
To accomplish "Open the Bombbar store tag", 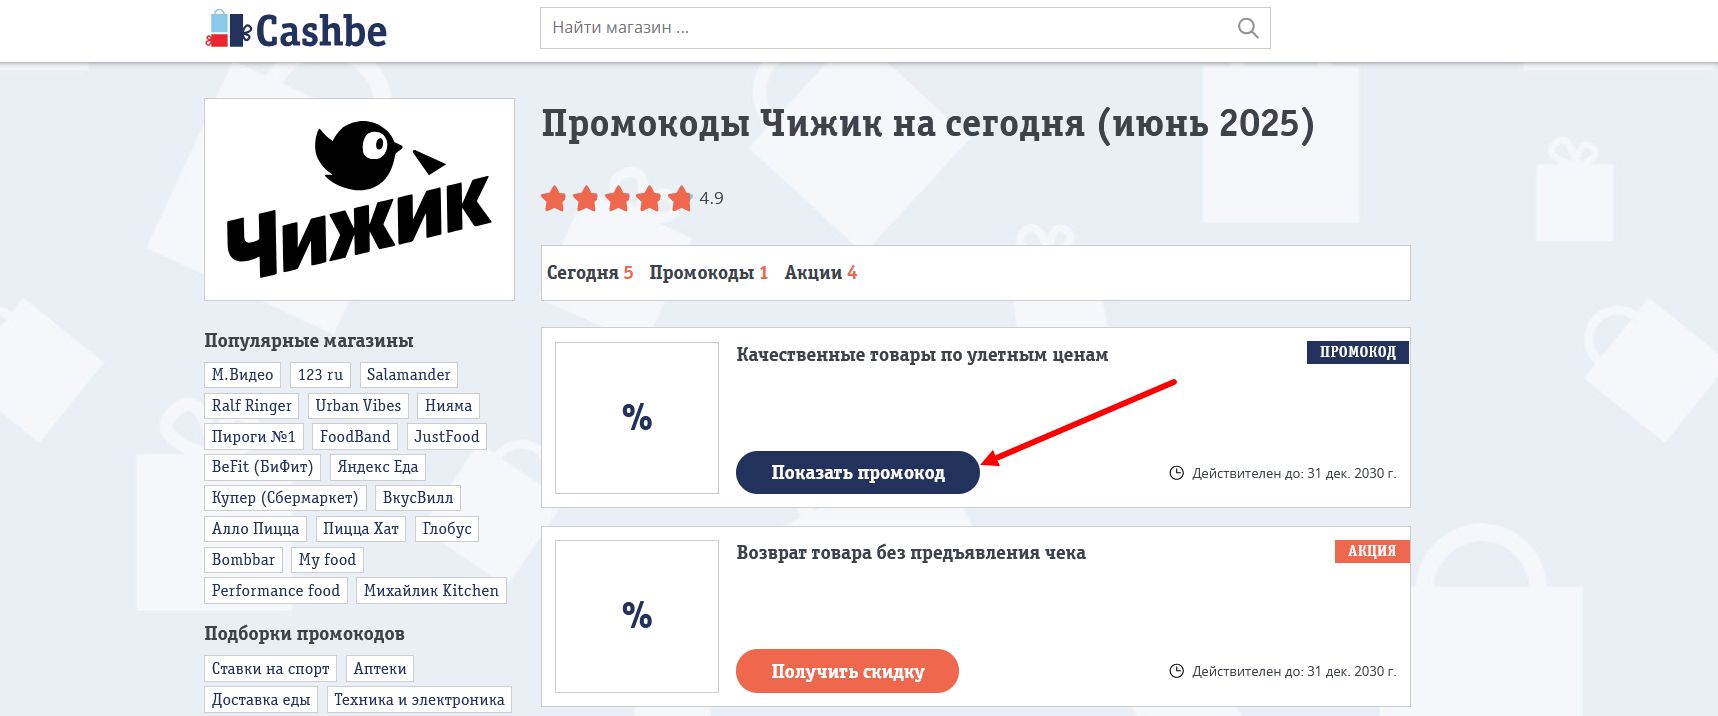I will point(244,560).
